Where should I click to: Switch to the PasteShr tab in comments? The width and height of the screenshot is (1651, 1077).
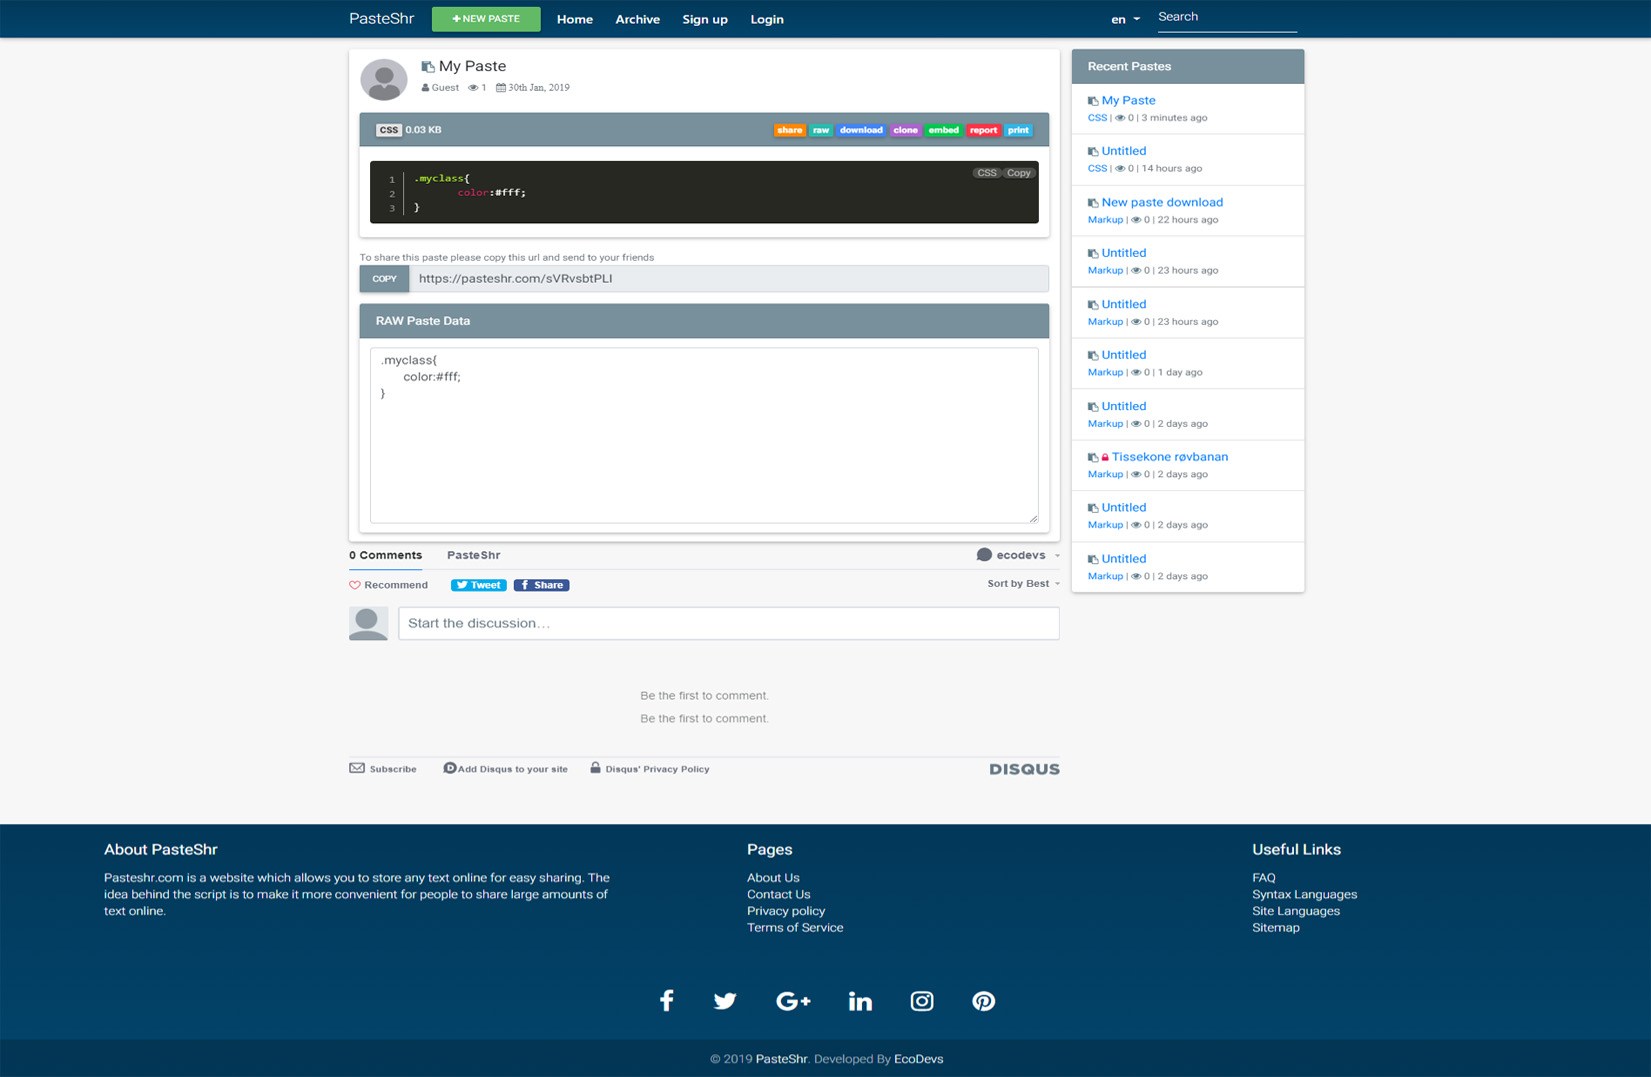point(474,555)
